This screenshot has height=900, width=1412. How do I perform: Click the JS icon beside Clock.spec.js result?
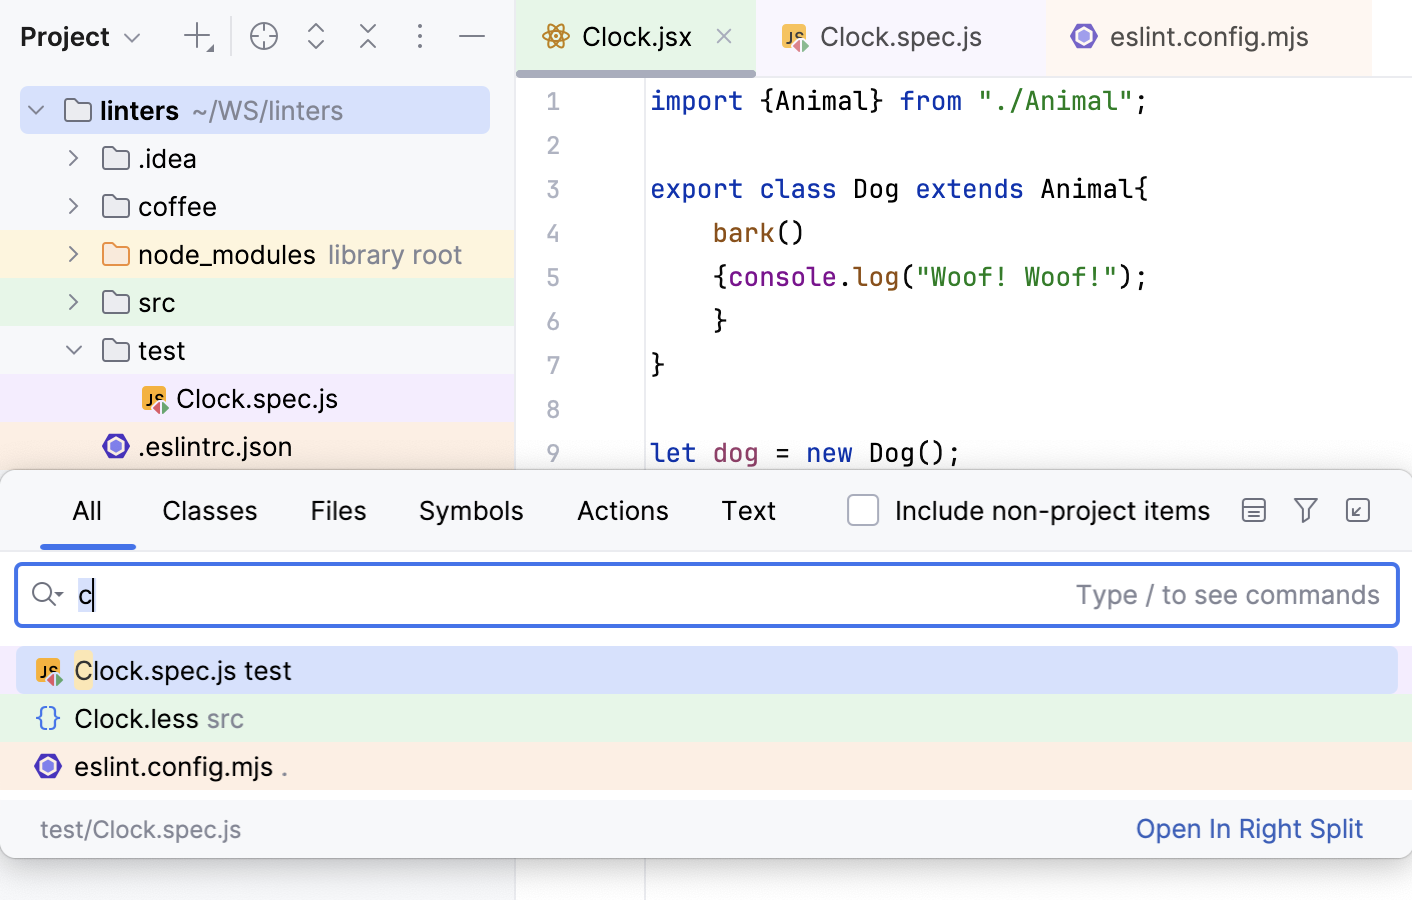click(48, 671)
